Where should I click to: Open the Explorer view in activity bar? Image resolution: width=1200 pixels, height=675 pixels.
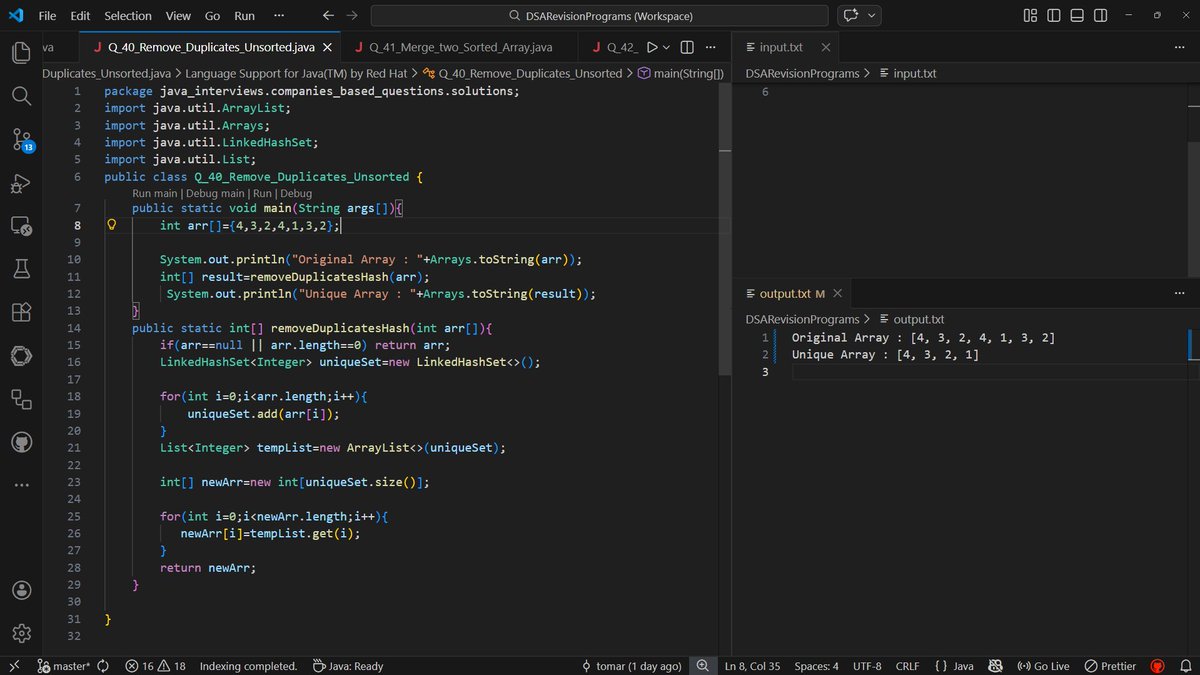[x=22, y=52]
